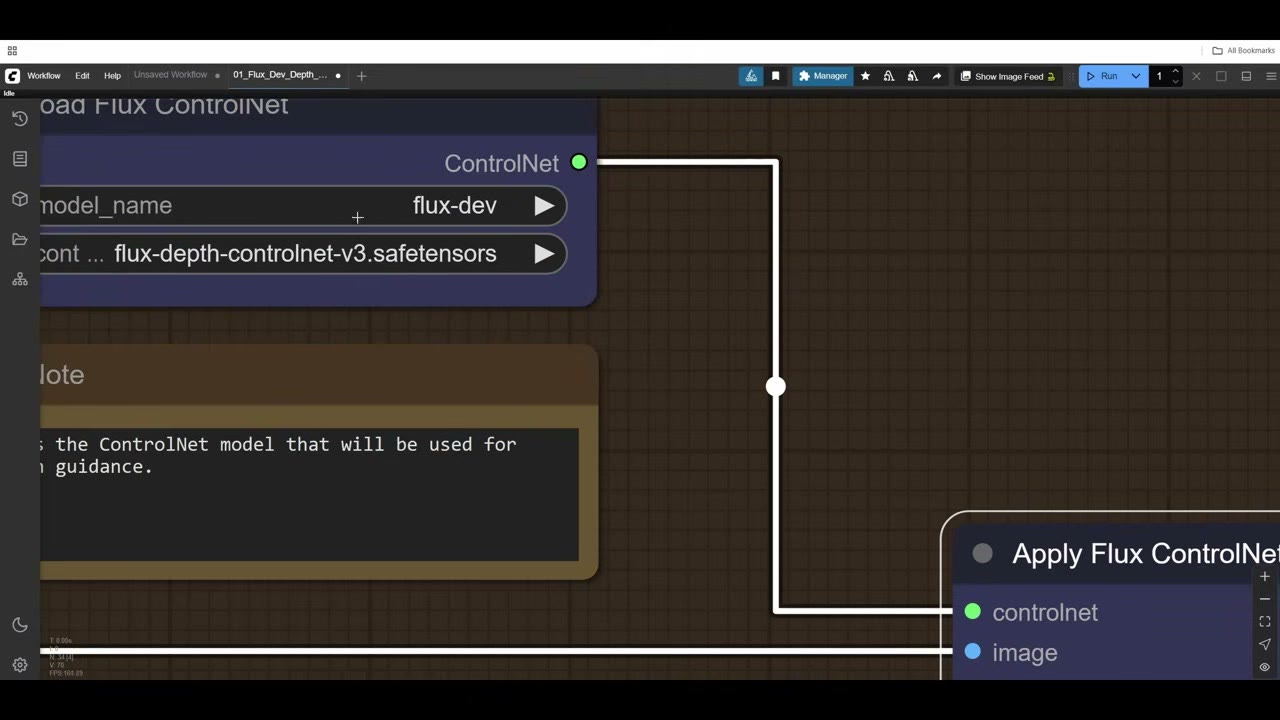Collapse Apply Flux ControlNet node grey dot

pos(982,554)
